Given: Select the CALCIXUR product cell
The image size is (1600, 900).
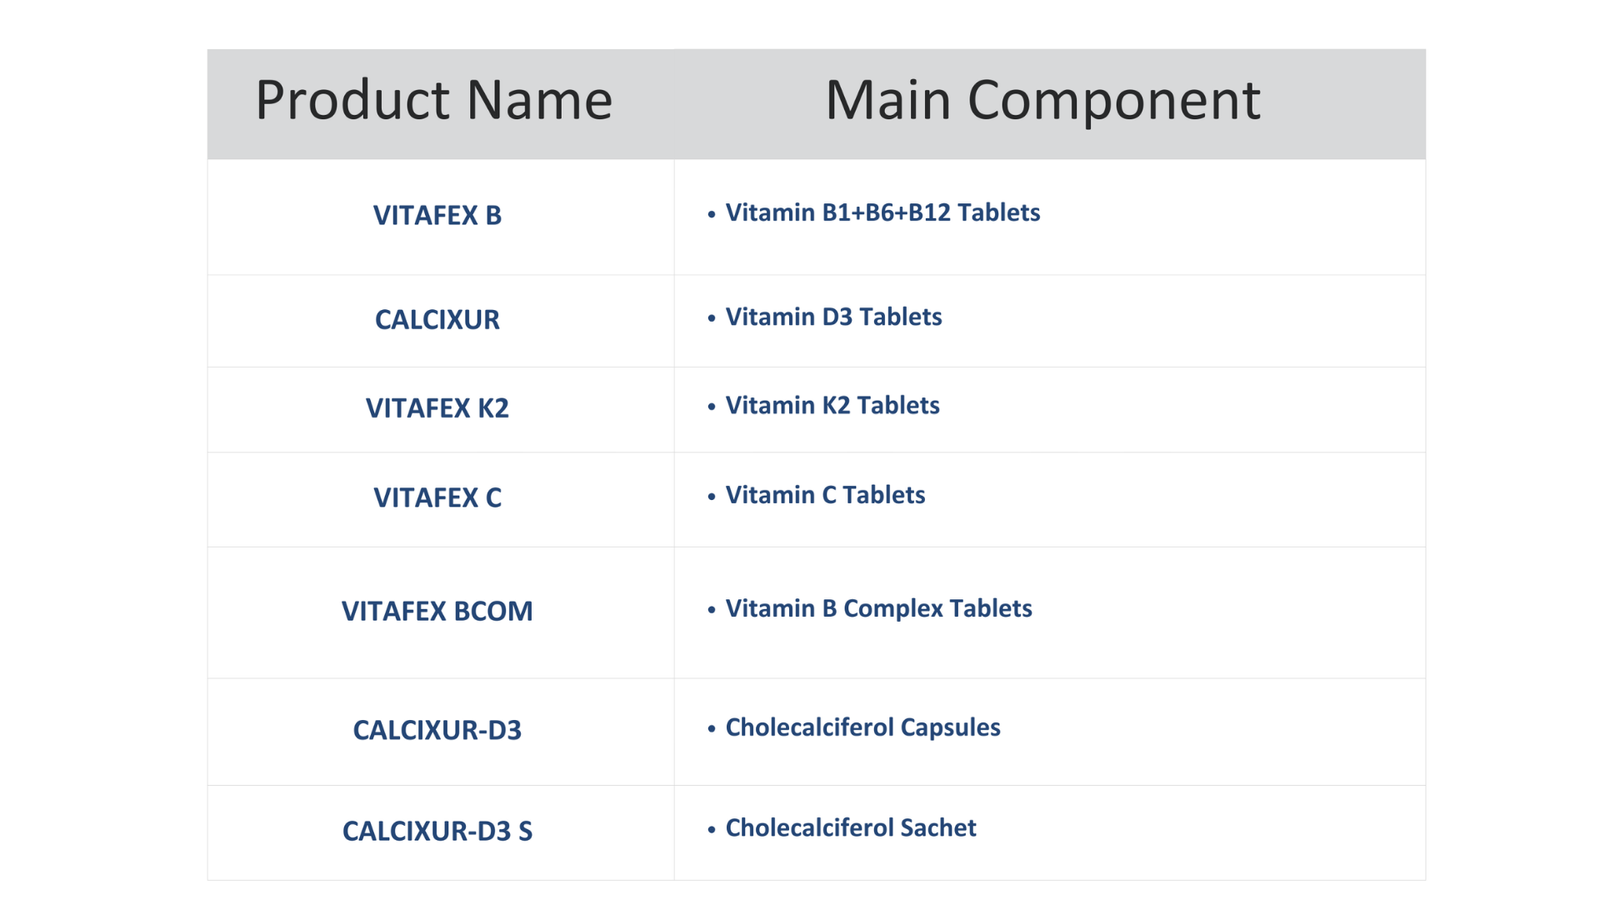Looking at the screenshot, I should (x=437, y=320).
